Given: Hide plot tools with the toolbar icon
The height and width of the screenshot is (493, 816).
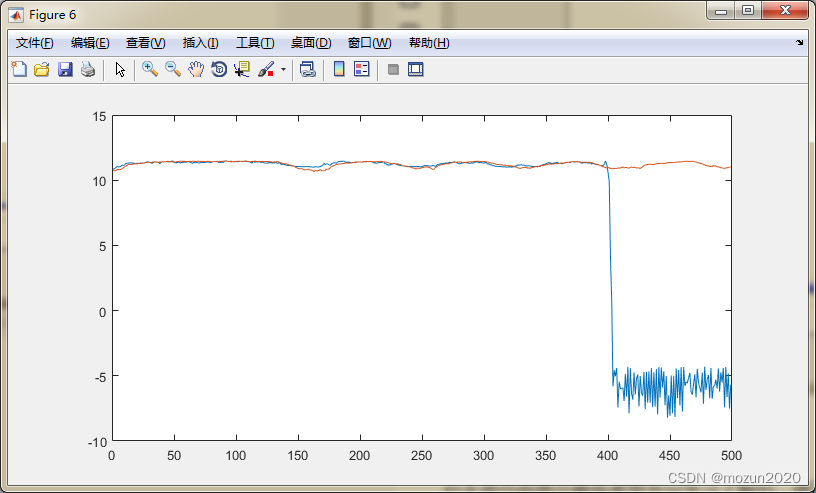Looking at the screenshot, I should pyautogui.click(x=393, y=69).
